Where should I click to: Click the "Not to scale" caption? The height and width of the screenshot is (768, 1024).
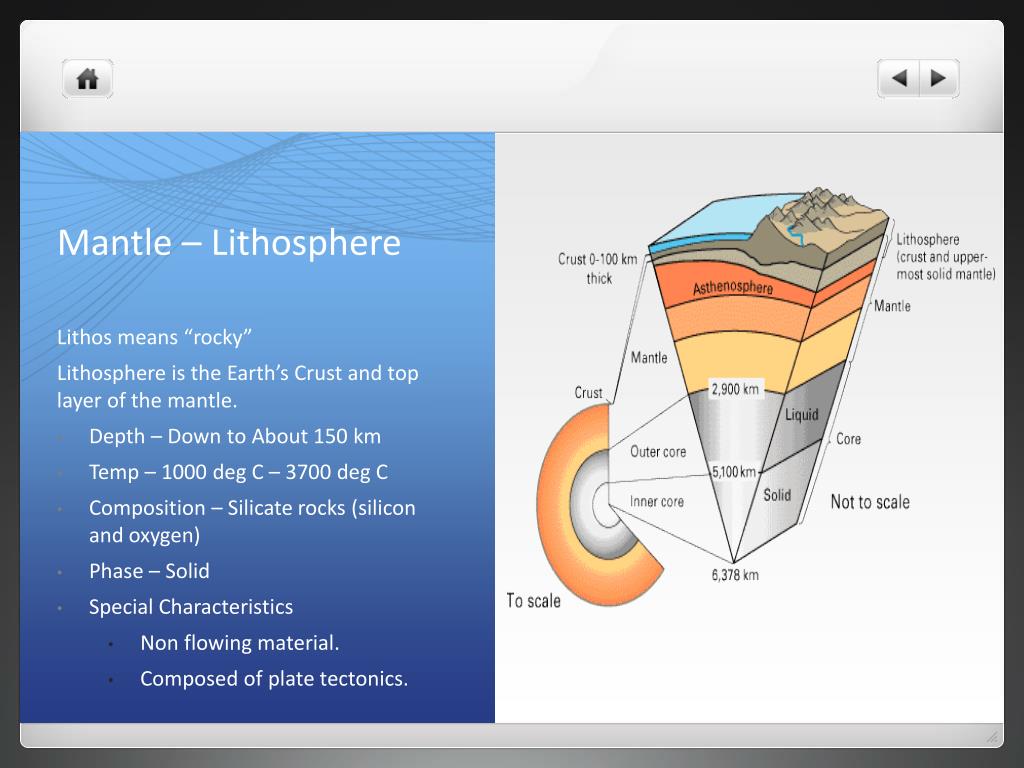click(870, 502)
